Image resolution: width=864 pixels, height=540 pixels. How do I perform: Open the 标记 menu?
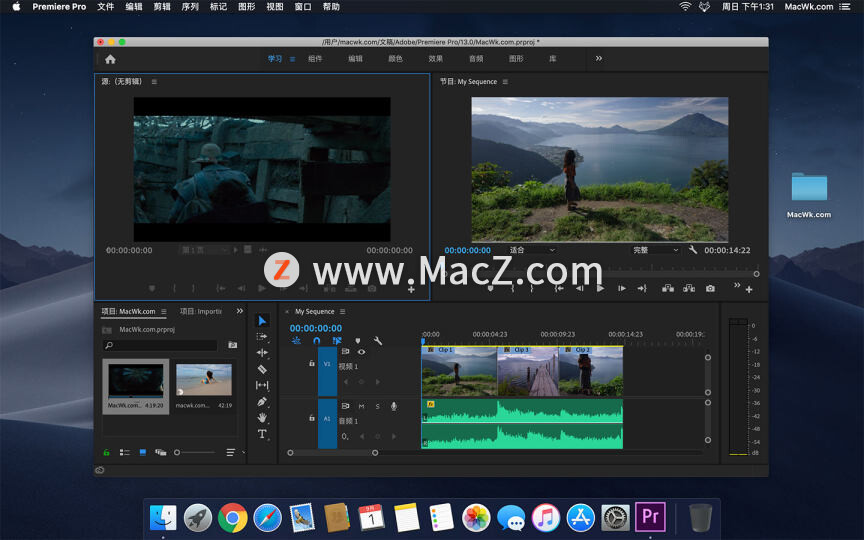pyautogui.click(x=218, y=7)
